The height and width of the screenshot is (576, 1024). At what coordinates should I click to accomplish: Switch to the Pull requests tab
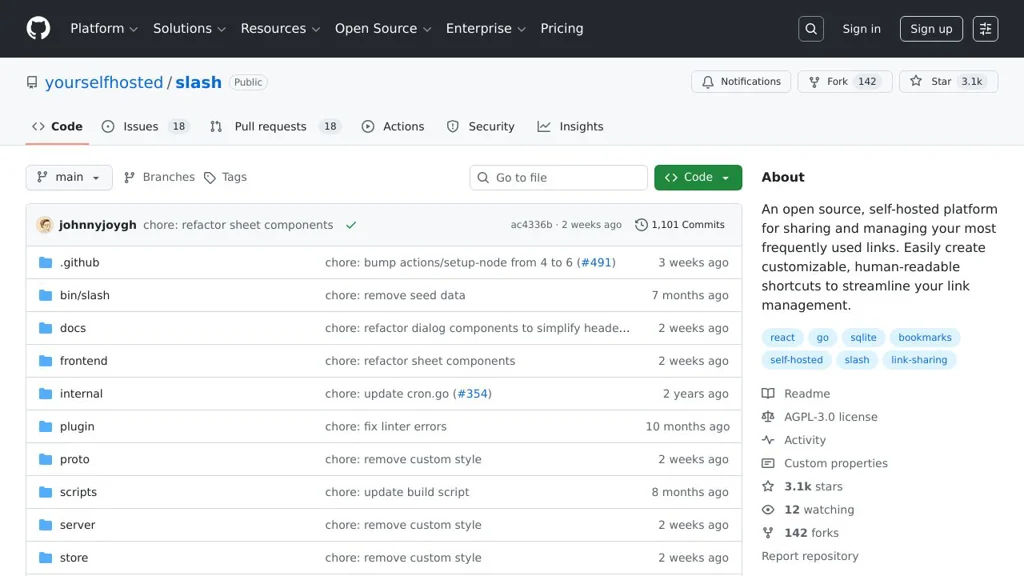click(x=270, y=127)
